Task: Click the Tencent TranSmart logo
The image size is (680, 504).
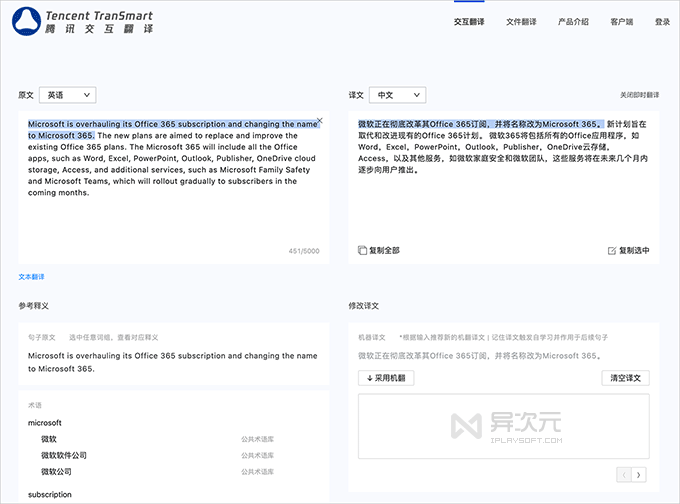Action: point(82,21)
